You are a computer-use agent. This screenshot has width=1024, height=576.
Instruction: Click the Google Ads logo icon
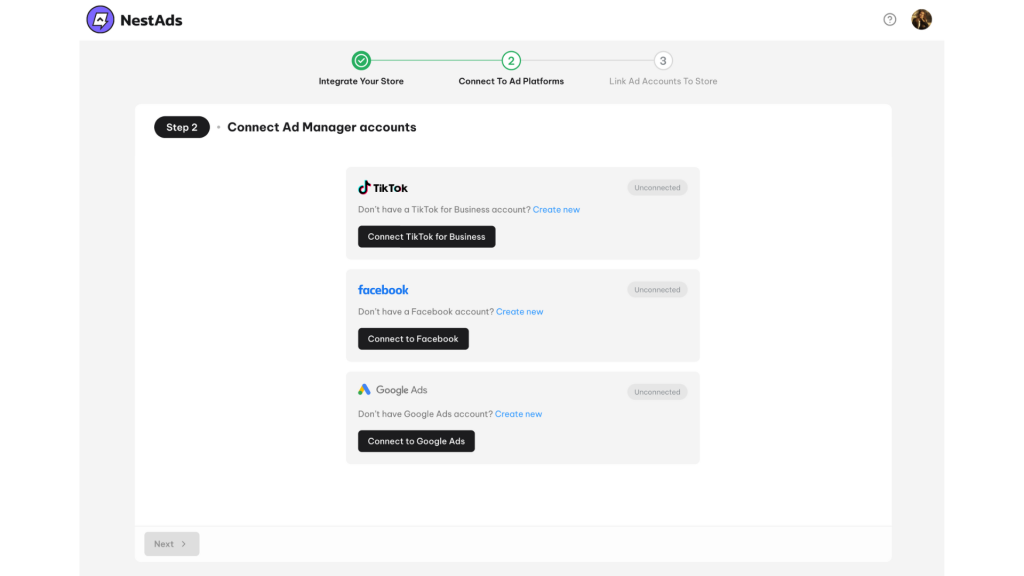364,390
